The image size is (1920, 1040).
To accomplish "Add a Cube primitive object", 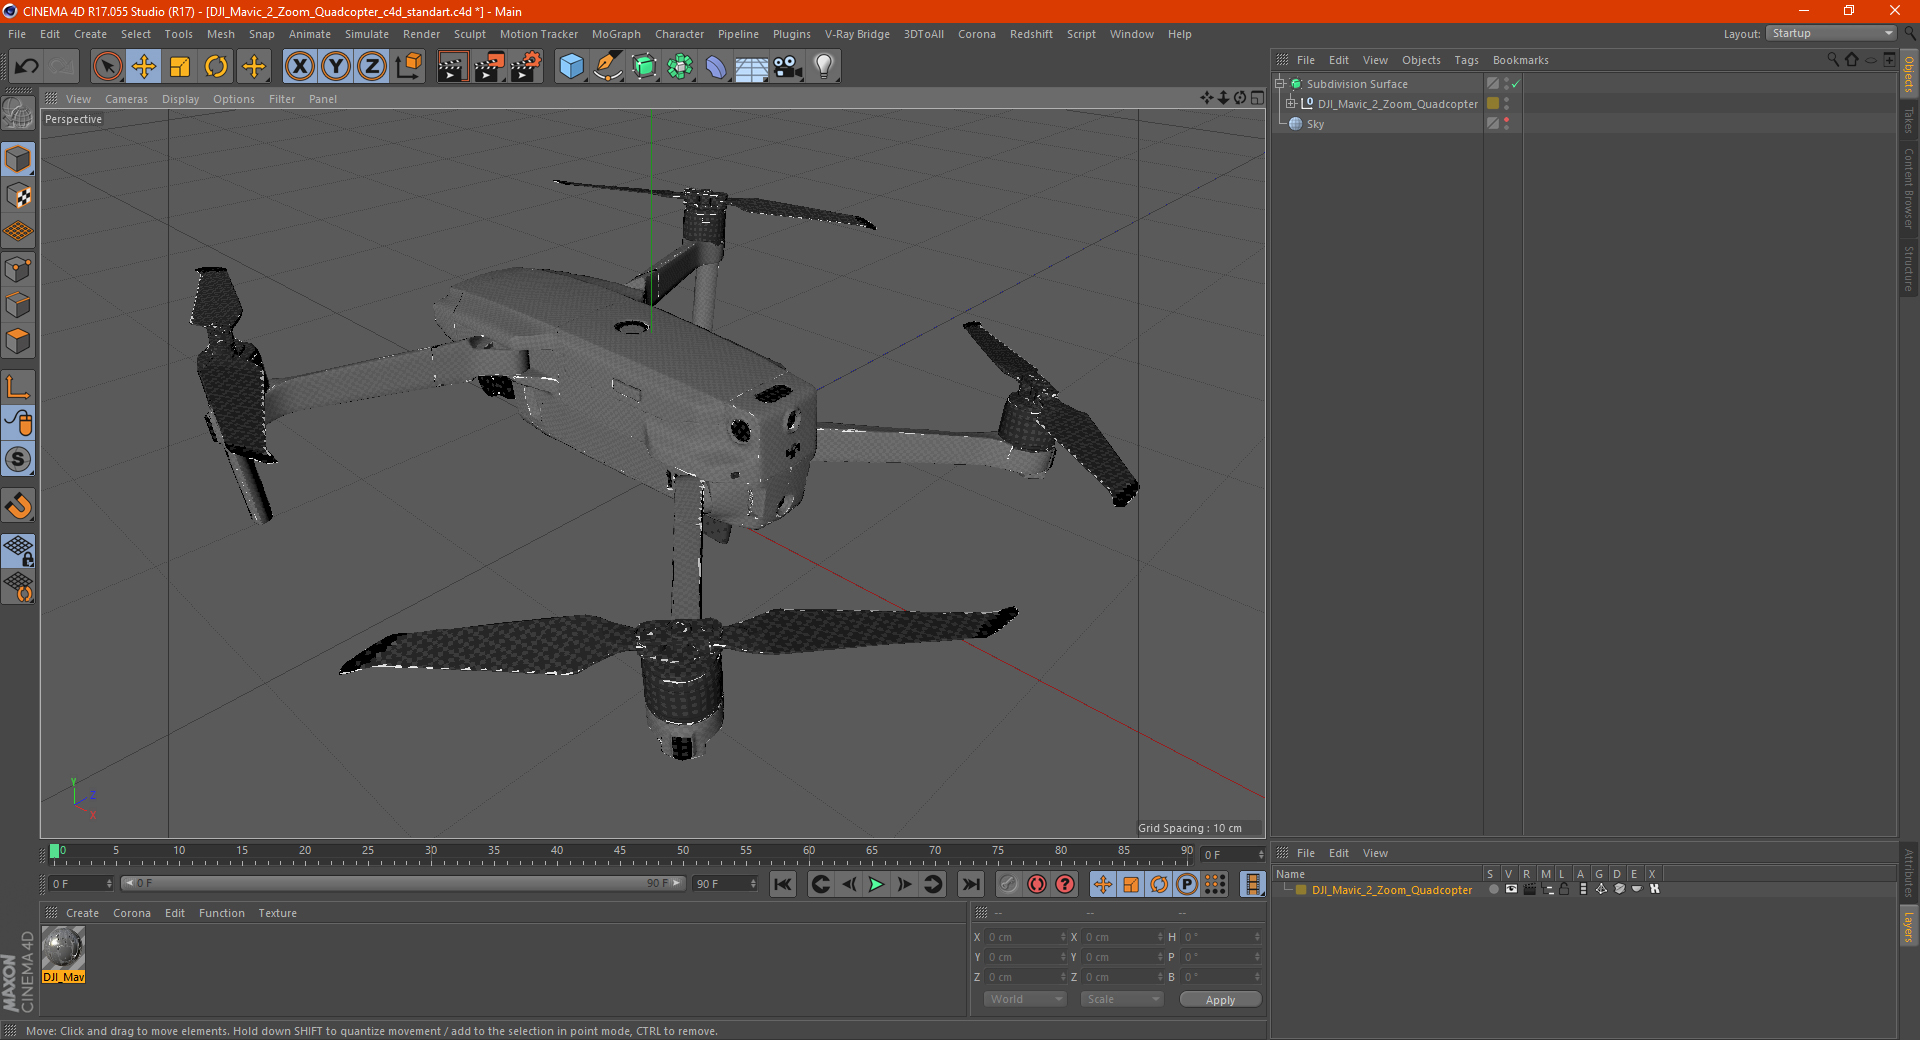I will (571, 67).
